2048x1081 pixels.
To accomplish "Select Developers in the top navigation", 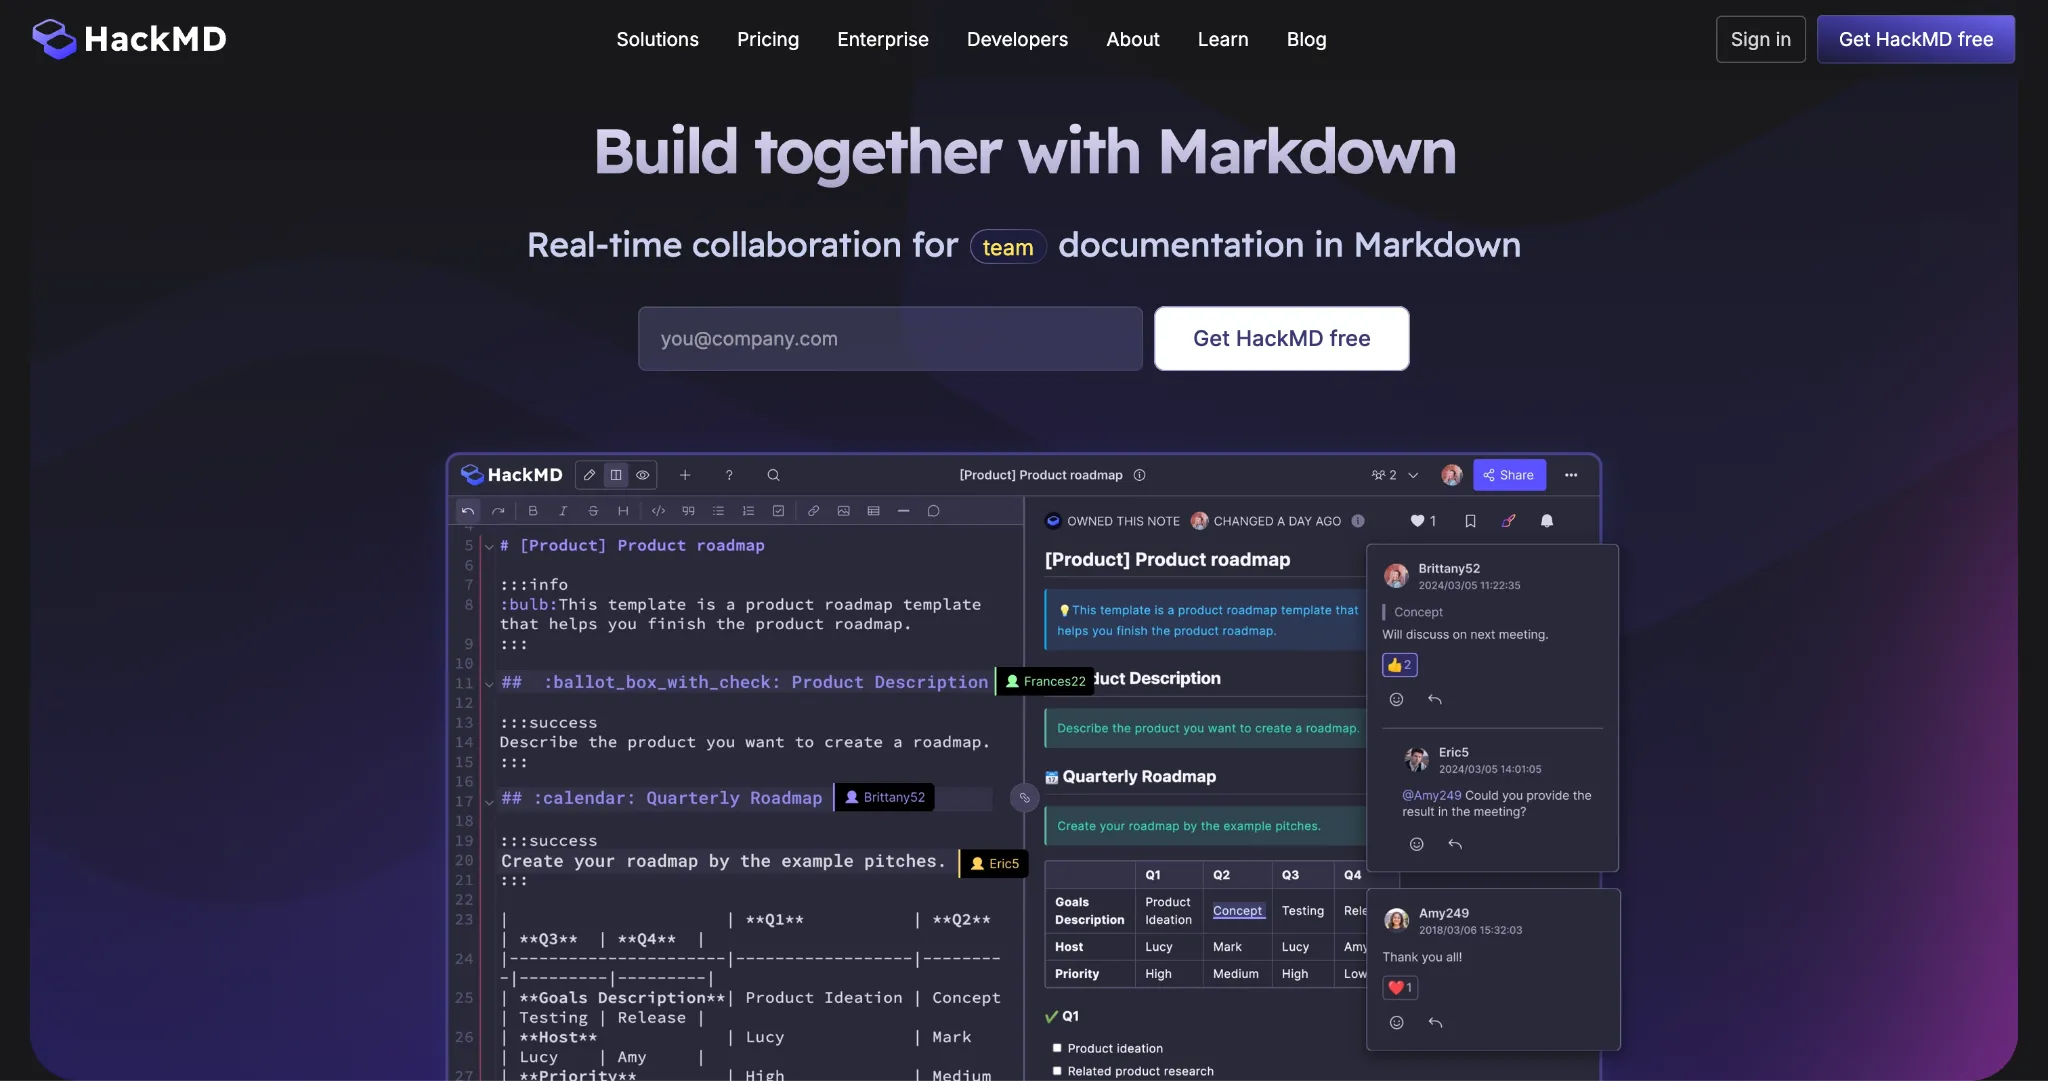I will pyautogui.click(x=1017, y=39).
